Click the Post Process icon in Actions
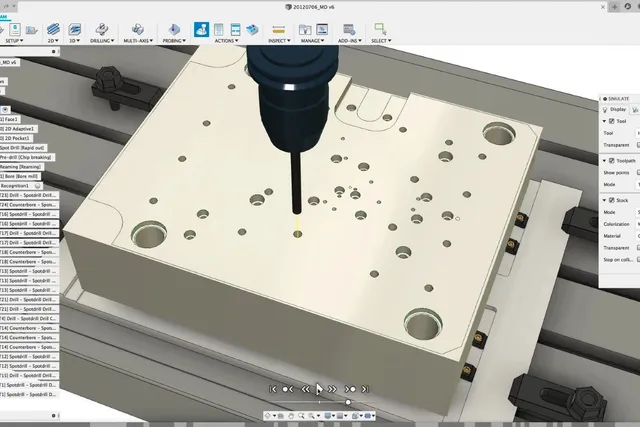 coord(218,29)
